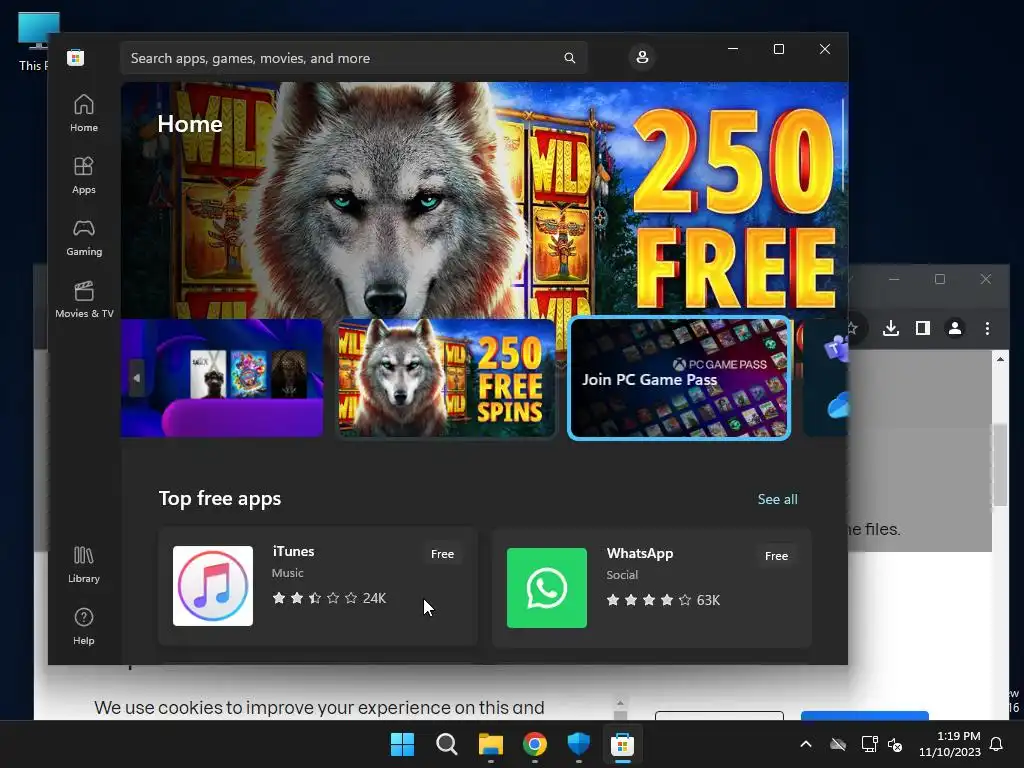Open Windows Security shield in taskbar
The image size is (1024, 768).
pyautogui.click(x=579, y=744)
